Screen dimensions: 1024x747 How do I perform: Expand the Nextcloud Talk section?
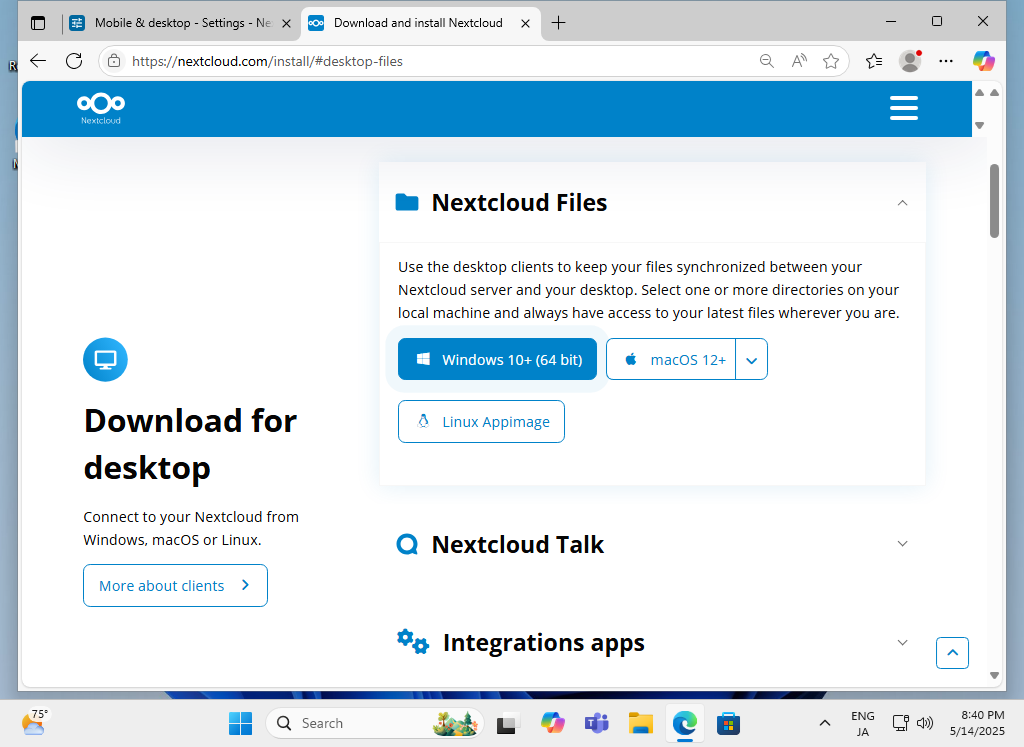903,543
